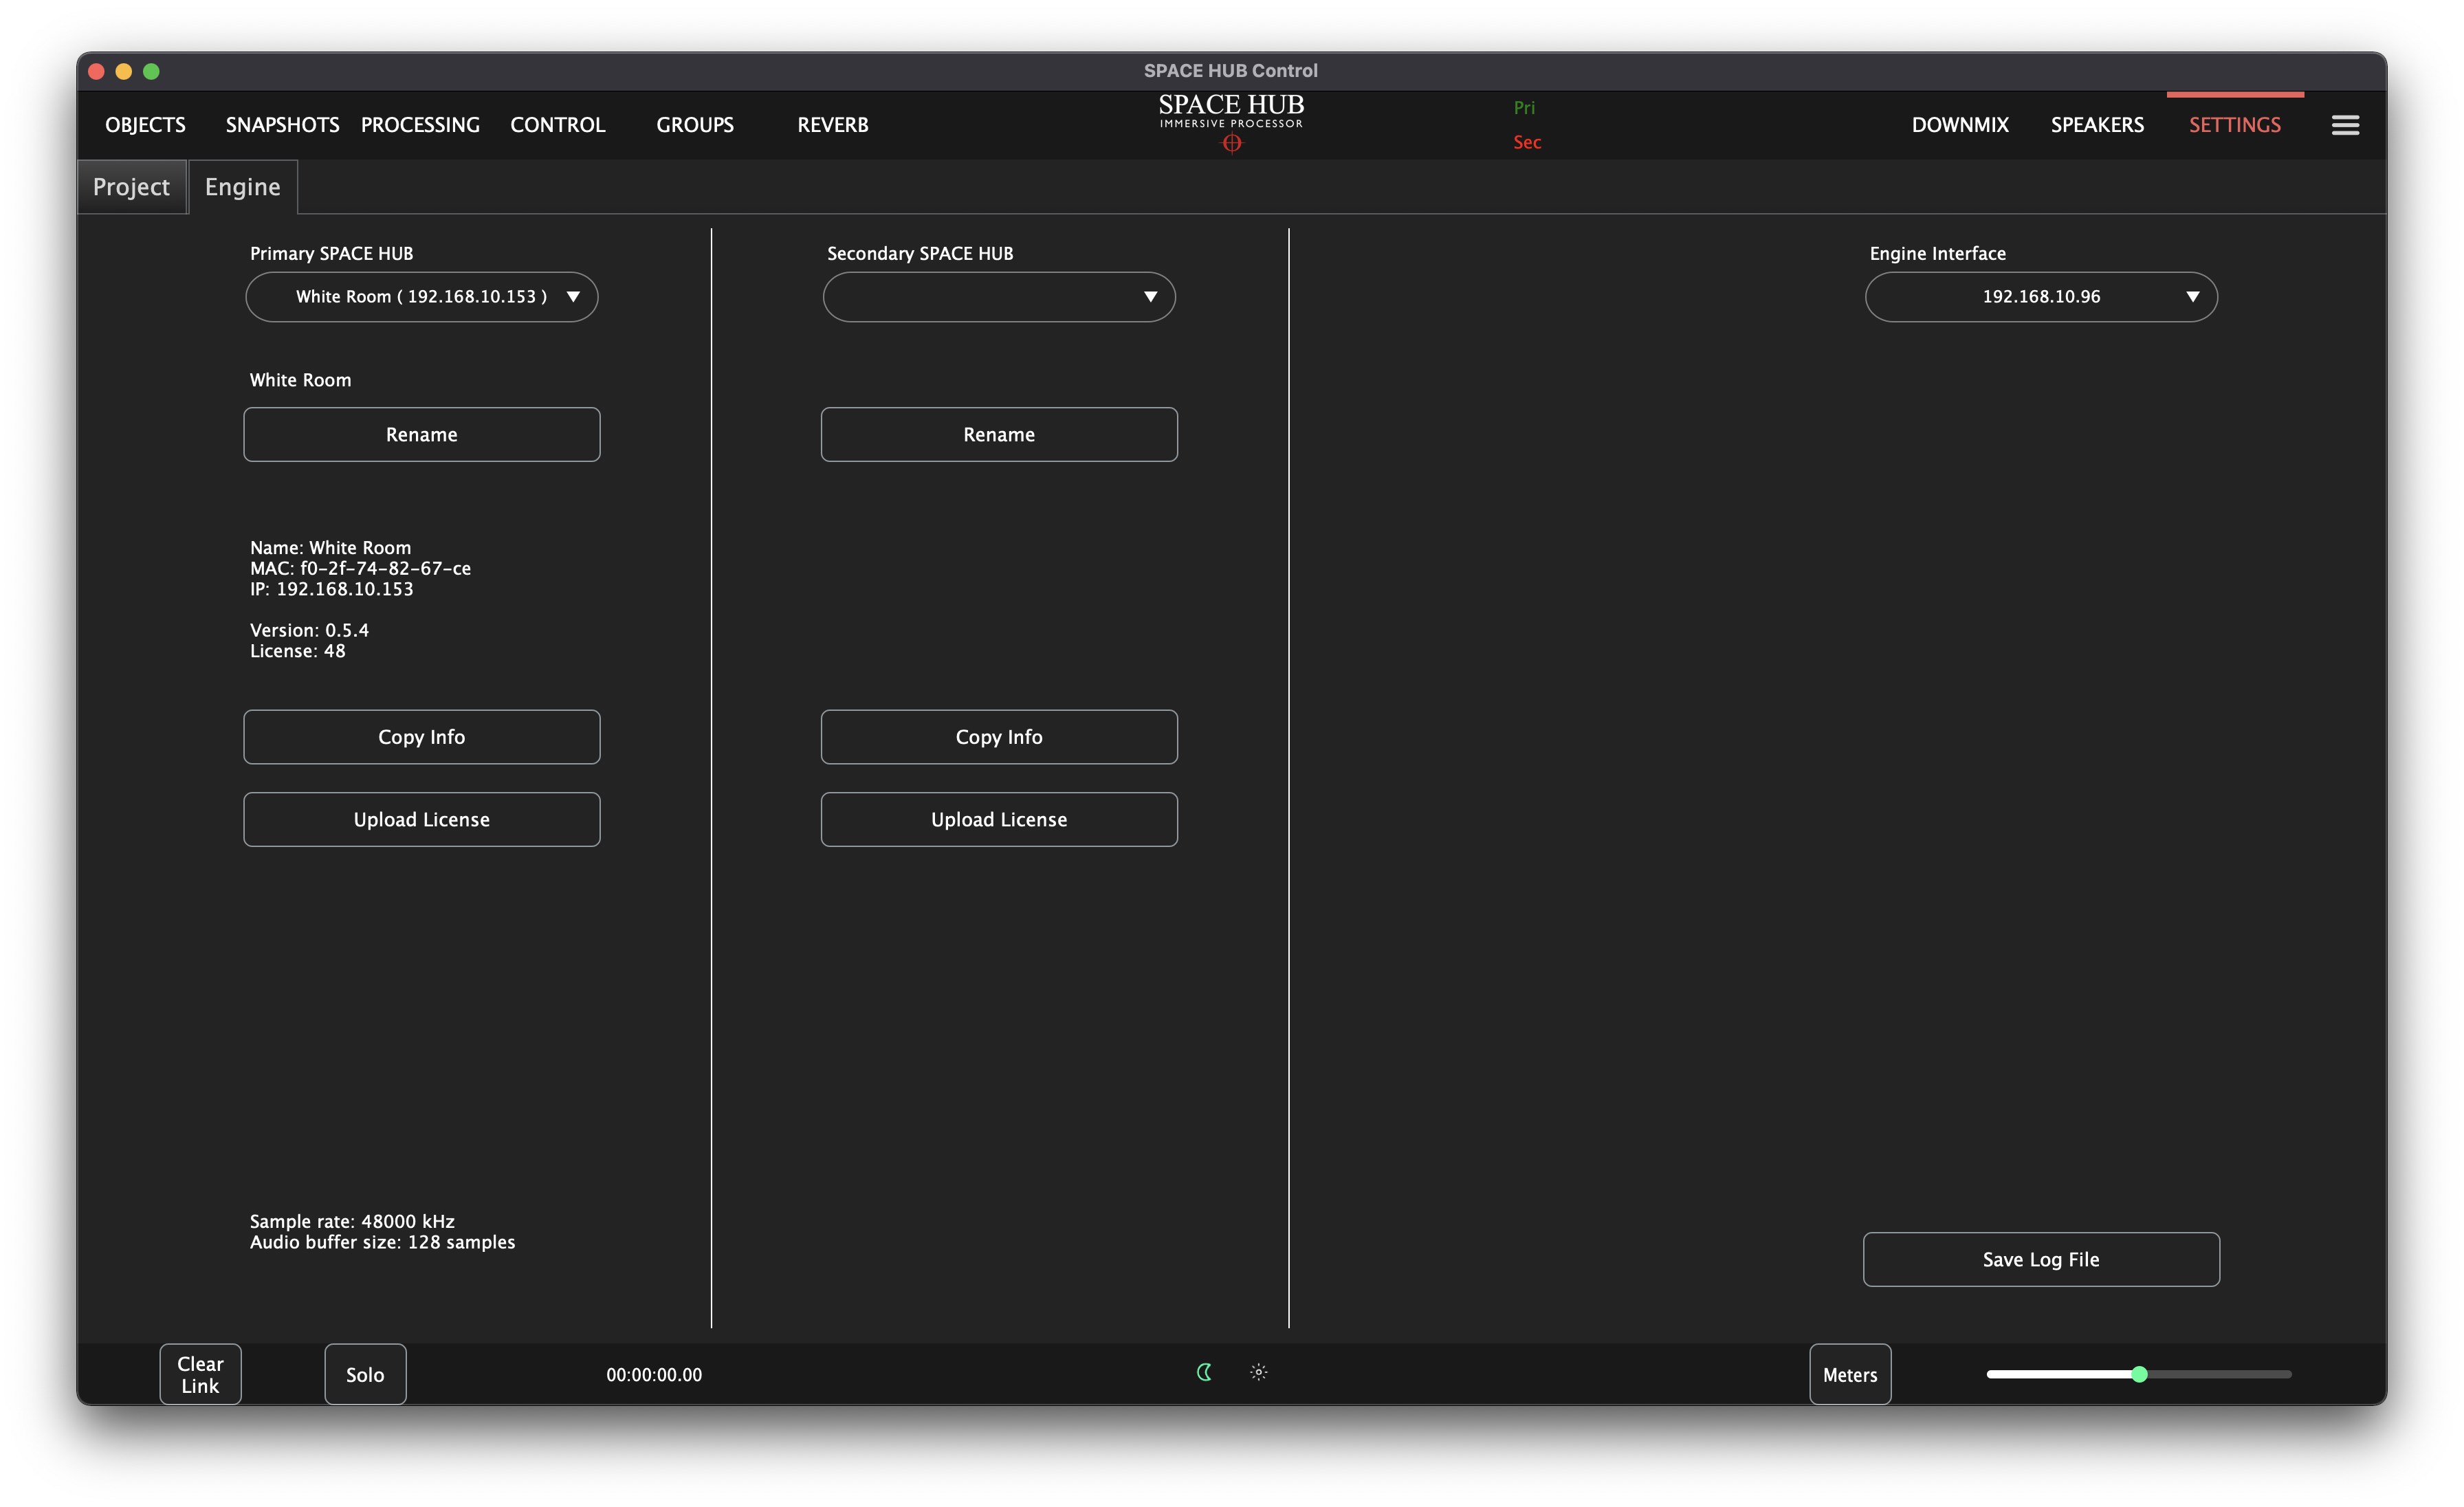Switch to dark mode moon icon
Screen dimensions: 2464x1507
1205,1372
